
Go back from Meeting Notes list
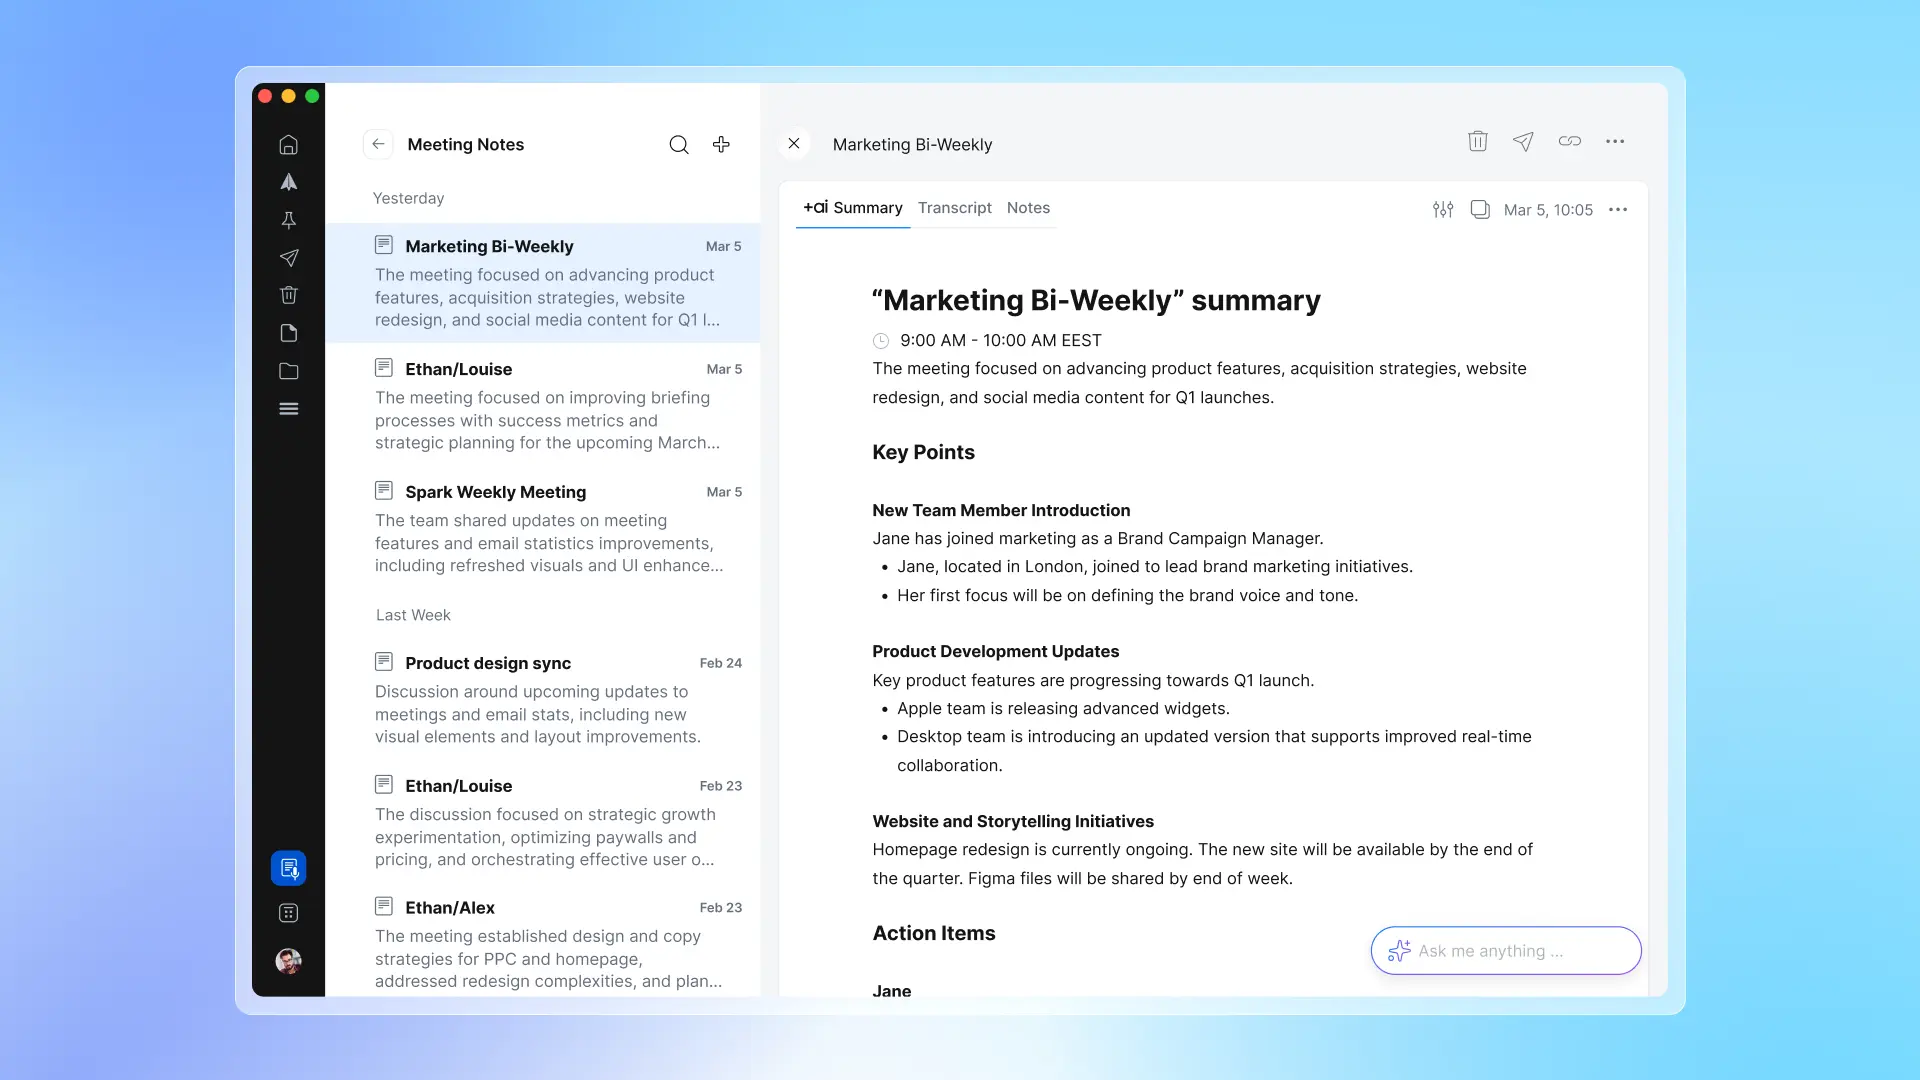point(378,144)
